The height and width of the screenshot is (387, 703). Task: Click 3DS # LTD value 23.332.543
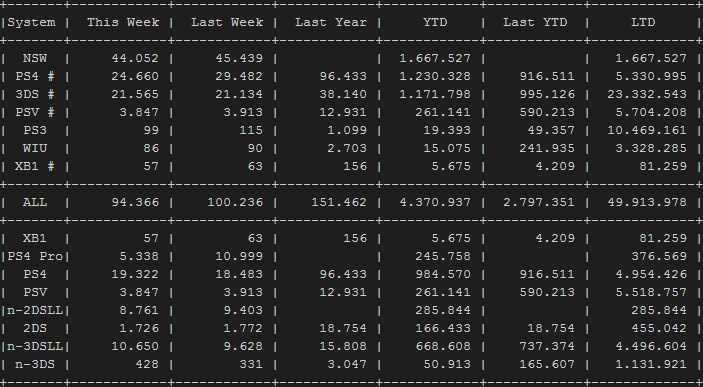click(647, 94)
